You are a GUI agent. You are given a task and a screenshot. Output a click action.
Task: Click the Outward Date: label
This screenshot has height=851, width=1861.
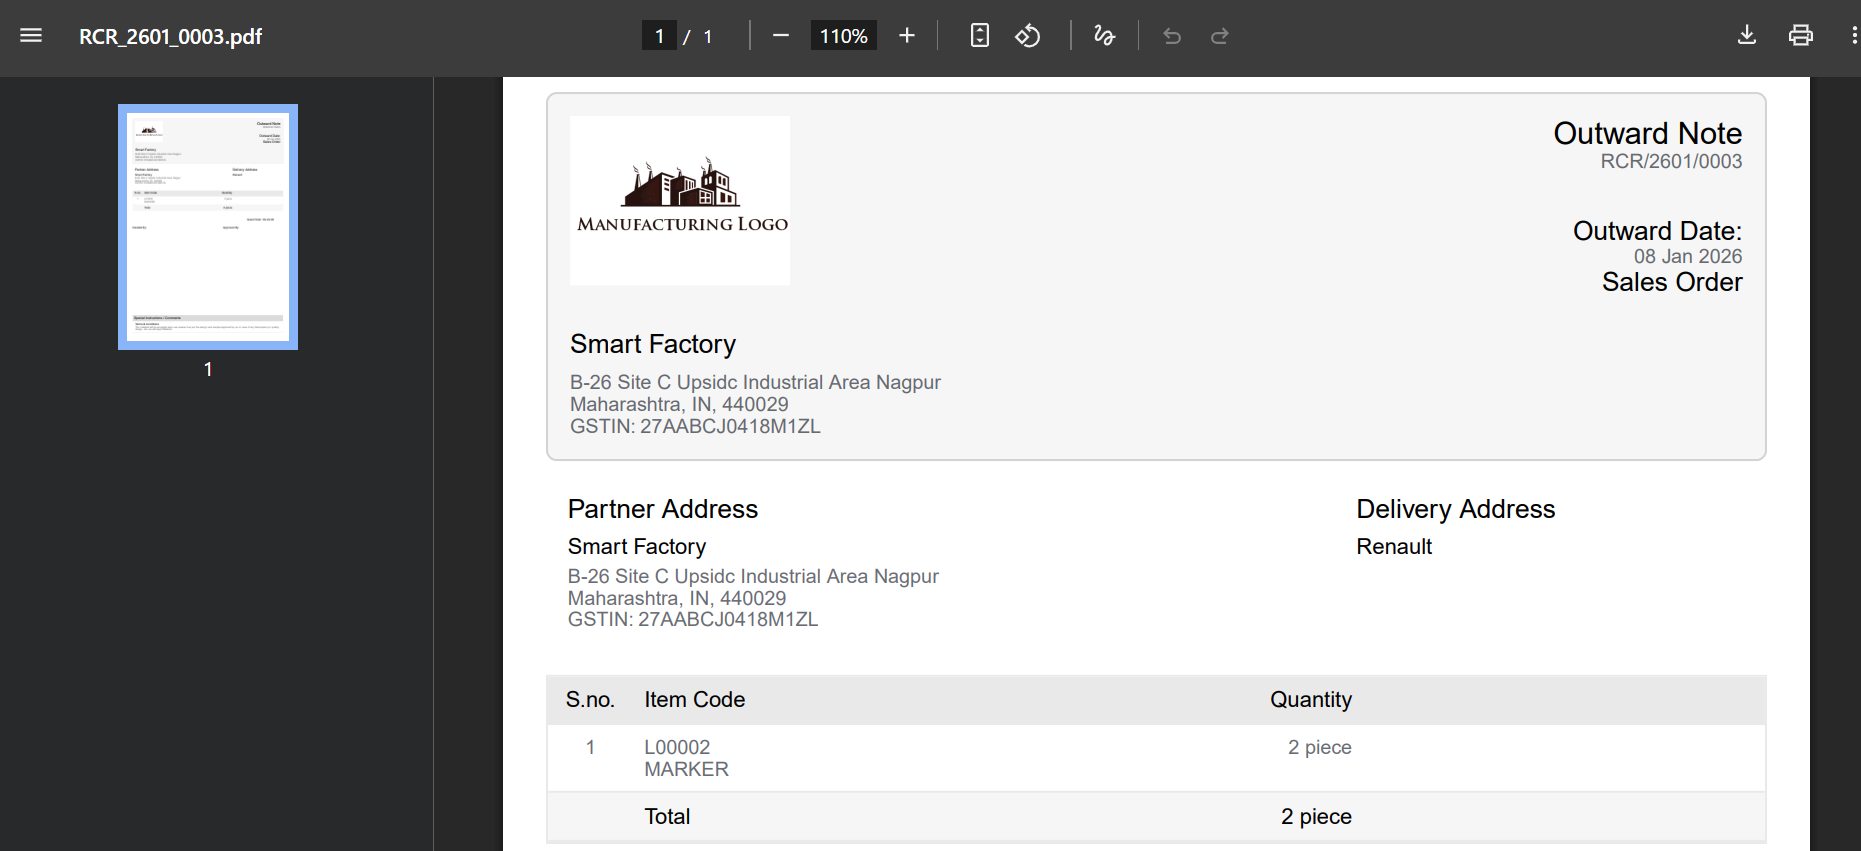[x=1657, y=231]
